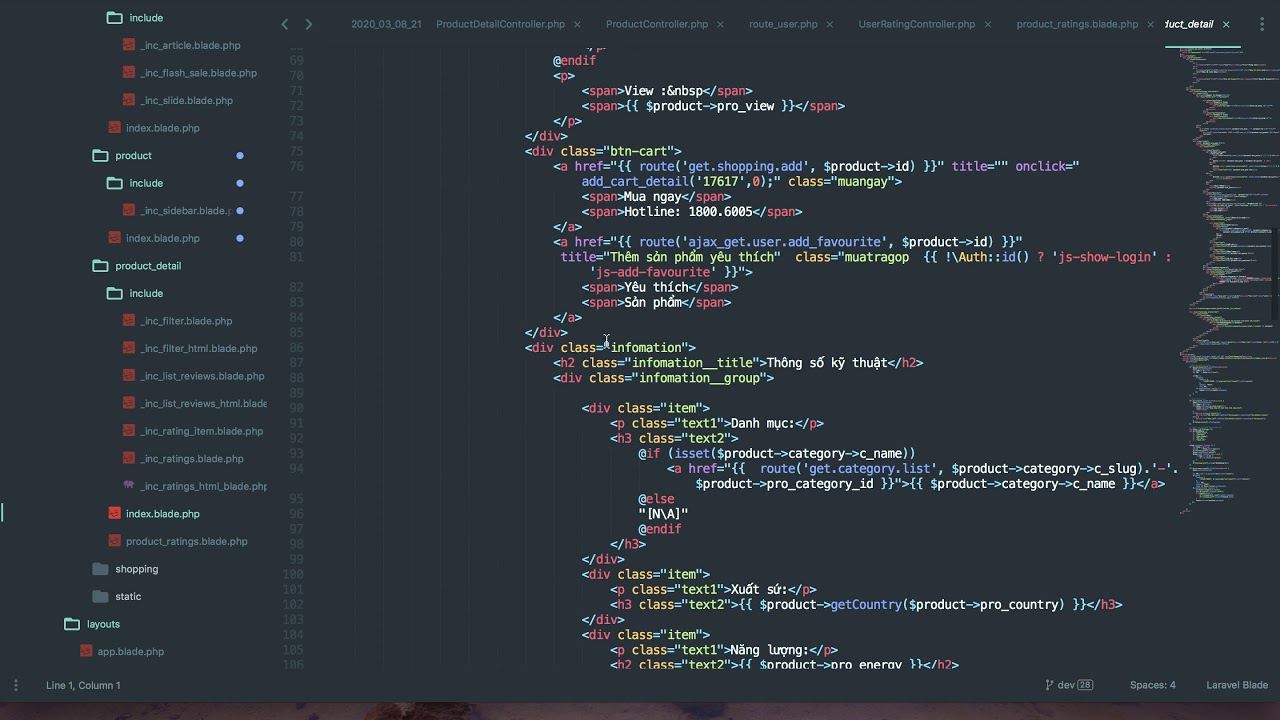Click the file icon of app.blade.php
The image size is (1280, 720).
(87, 651)
